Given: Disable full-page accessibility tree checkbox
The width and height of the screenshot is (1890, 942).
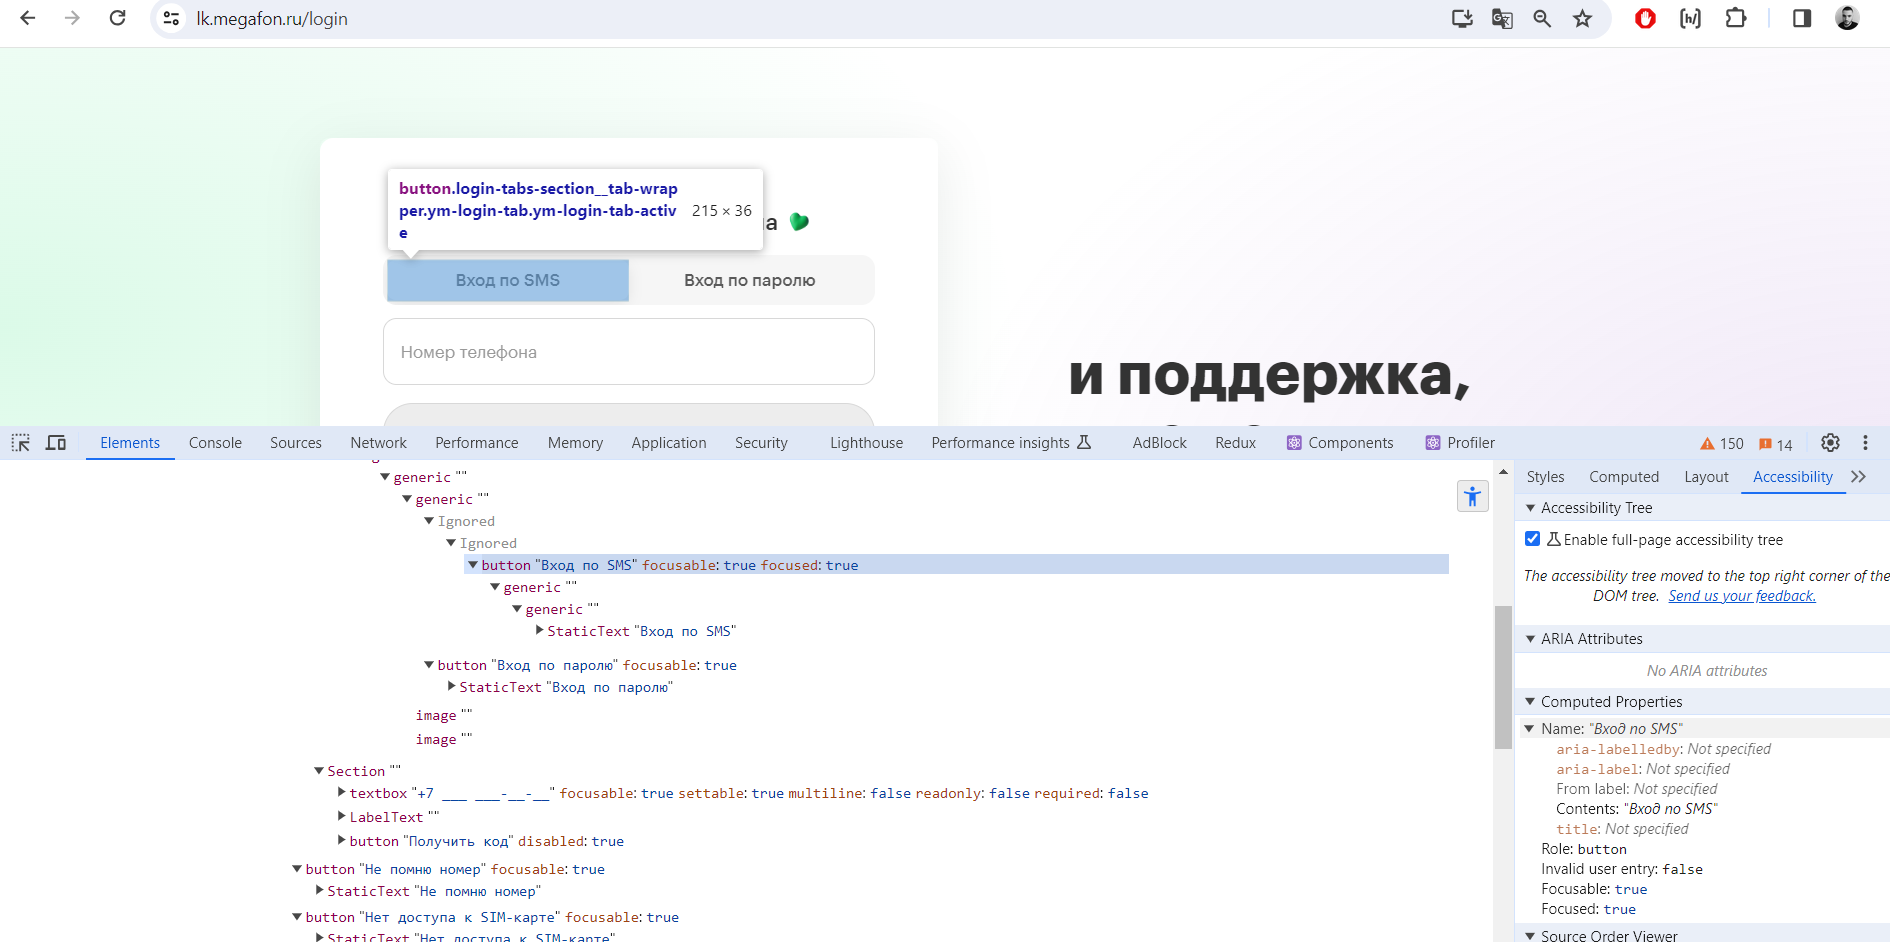Looking at the screenshot, I should 1532,539.
